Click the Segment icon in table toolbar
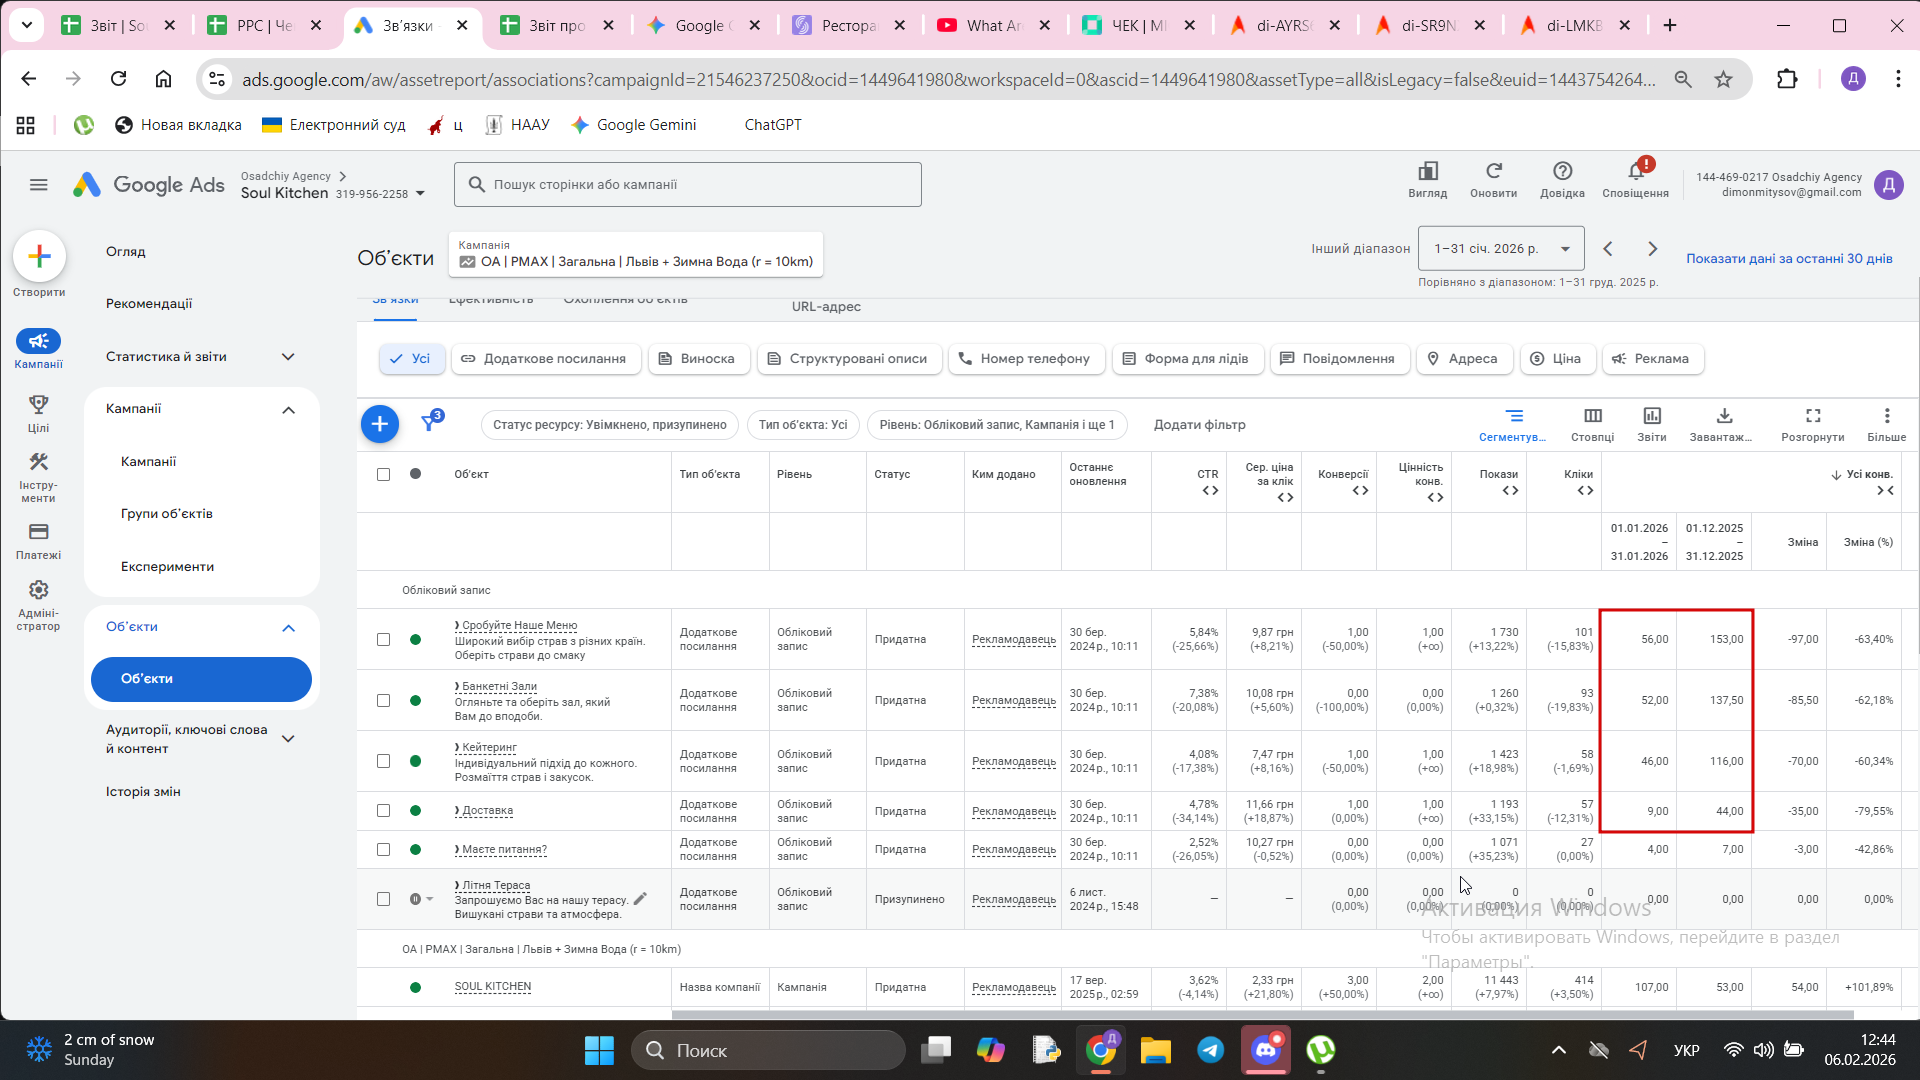The width and height of the screenshot is (1920, 1080). (1514, 416)
